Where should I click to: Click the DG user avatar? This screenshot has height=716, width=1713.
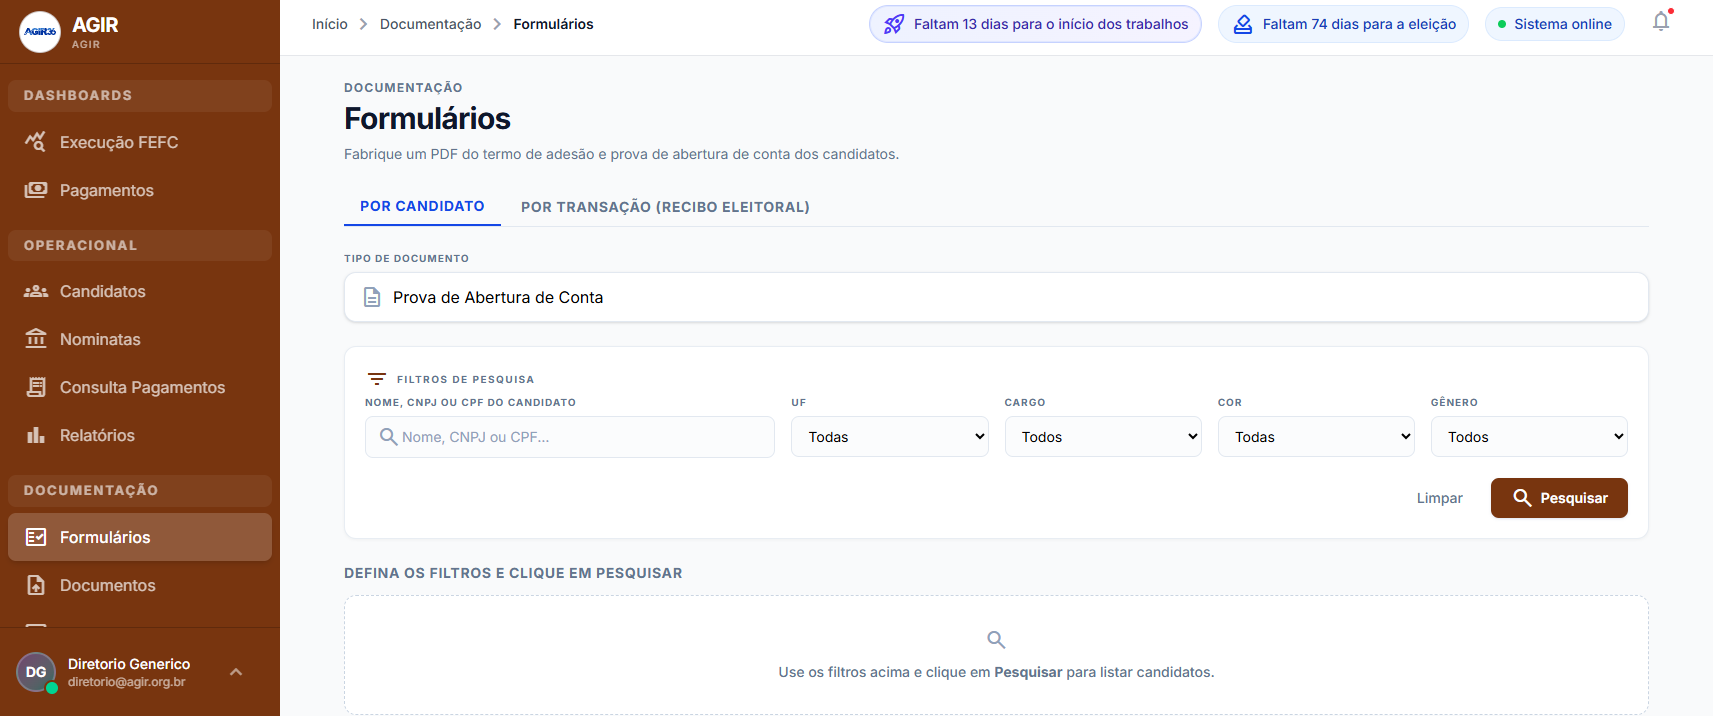coord(36,672)
